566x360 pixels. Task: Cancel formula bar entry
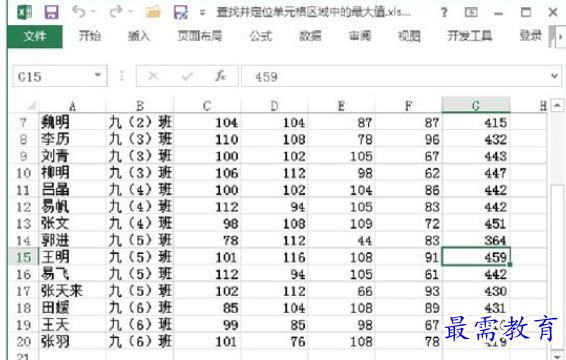(153, 76)
